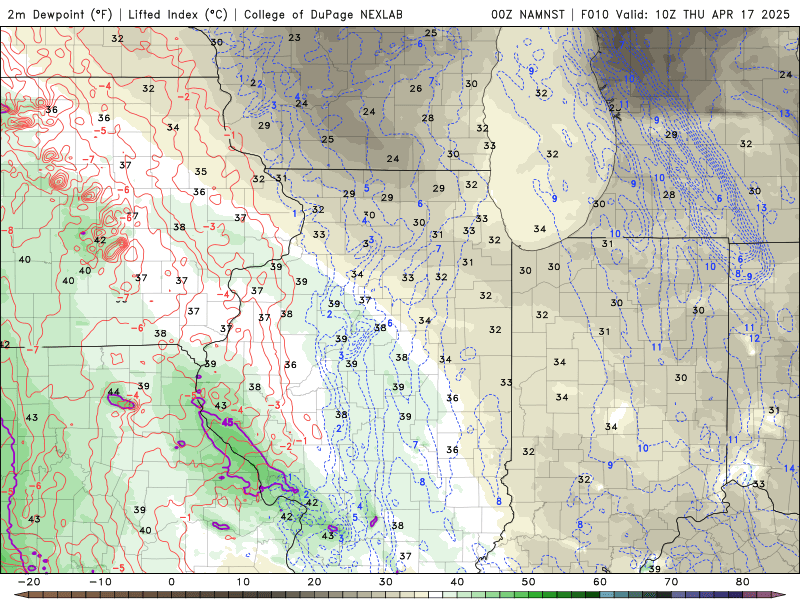Viewport: 800px width, 600px height.
Task: Click the "2m Dewpoint (°F)" title text
Action: pyautogui.click(x=60, y=14)
